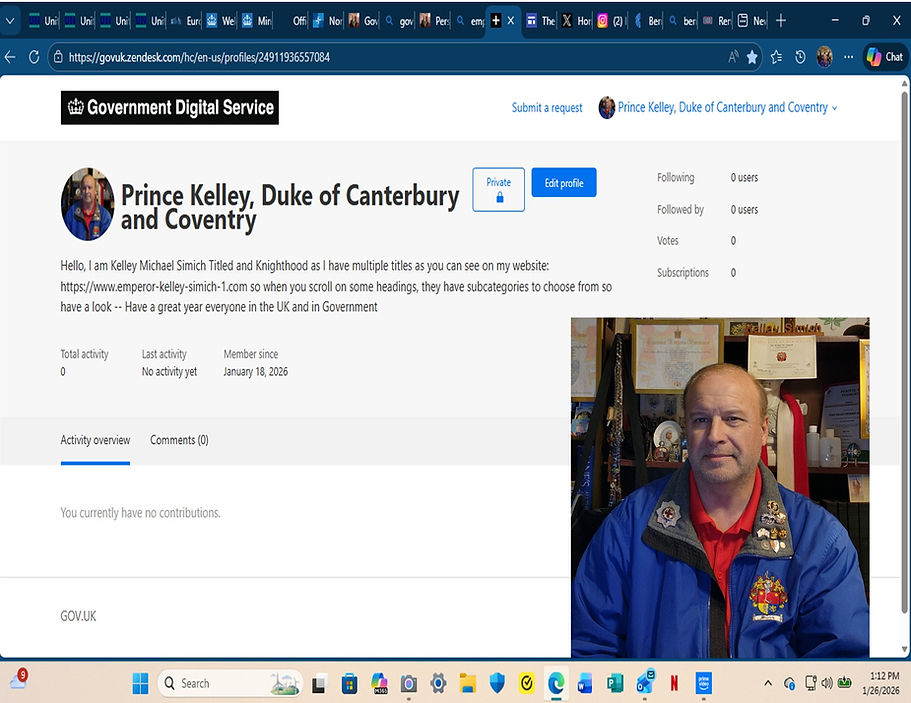The height and width of the screenshot is (703, 911).
Task: Expand the Prince Kelley user menu
Action: pyautogui.click(x=727, y=107)
